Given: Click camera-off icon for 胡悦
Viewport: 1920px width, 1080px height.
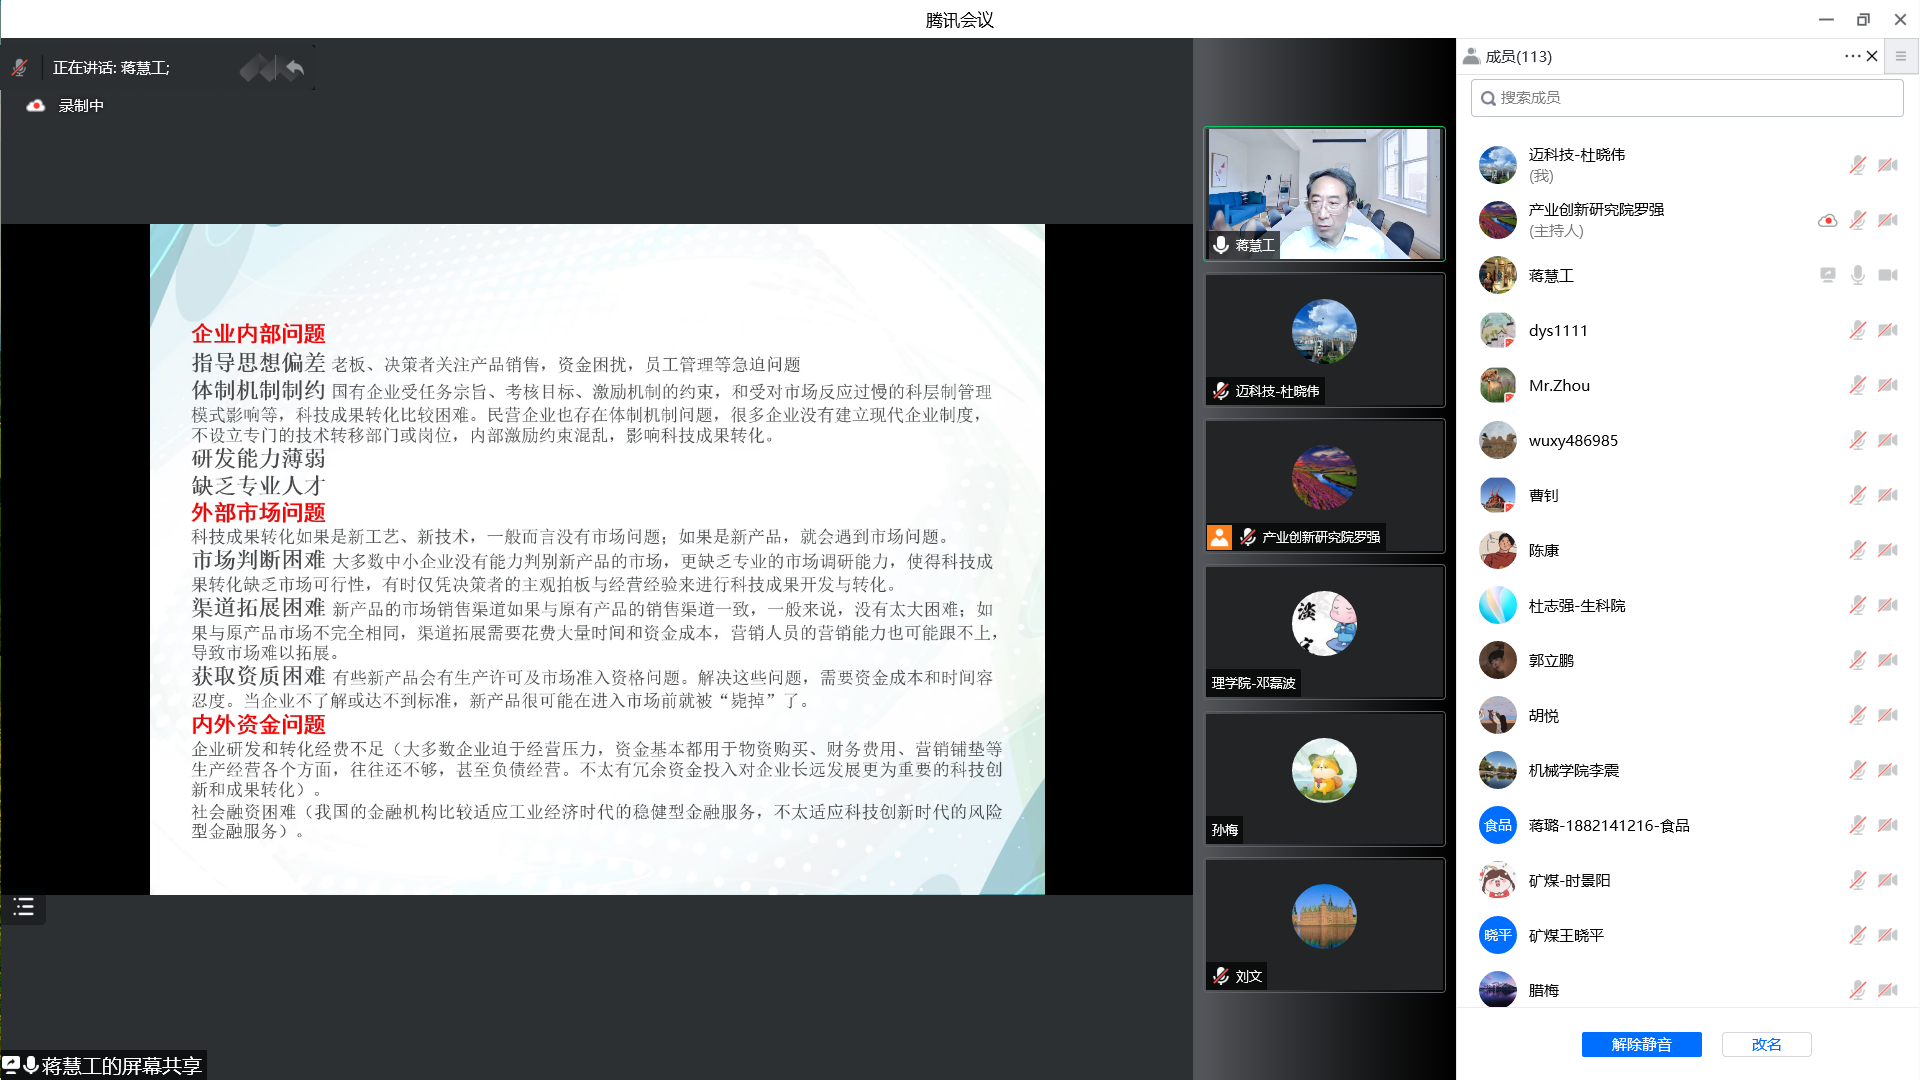Looking at the screenshot, I should (x=1887, y=715).
